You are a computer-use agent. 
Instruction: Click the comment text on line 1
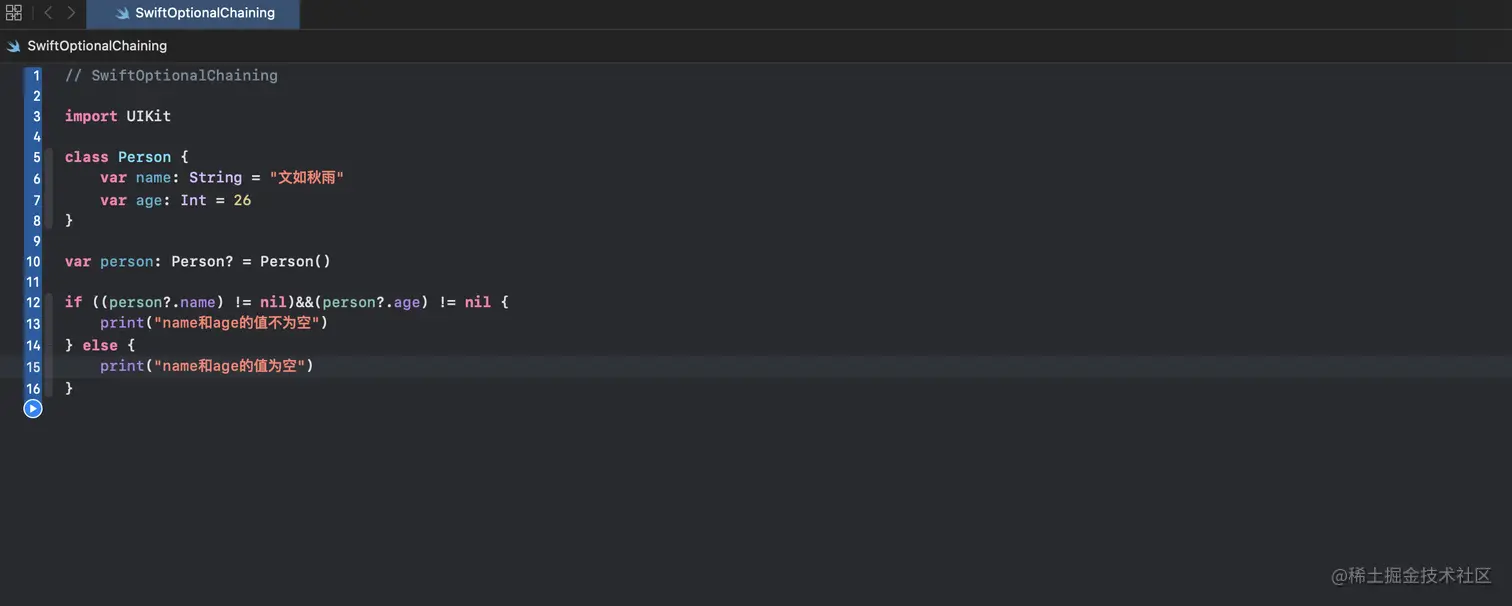172,76
